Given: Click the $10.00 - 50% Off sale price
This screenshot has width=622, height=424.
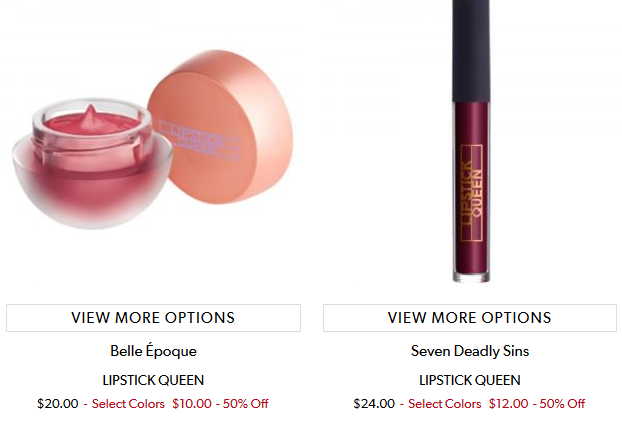Looking at the screenshot, I should point(220,404).
